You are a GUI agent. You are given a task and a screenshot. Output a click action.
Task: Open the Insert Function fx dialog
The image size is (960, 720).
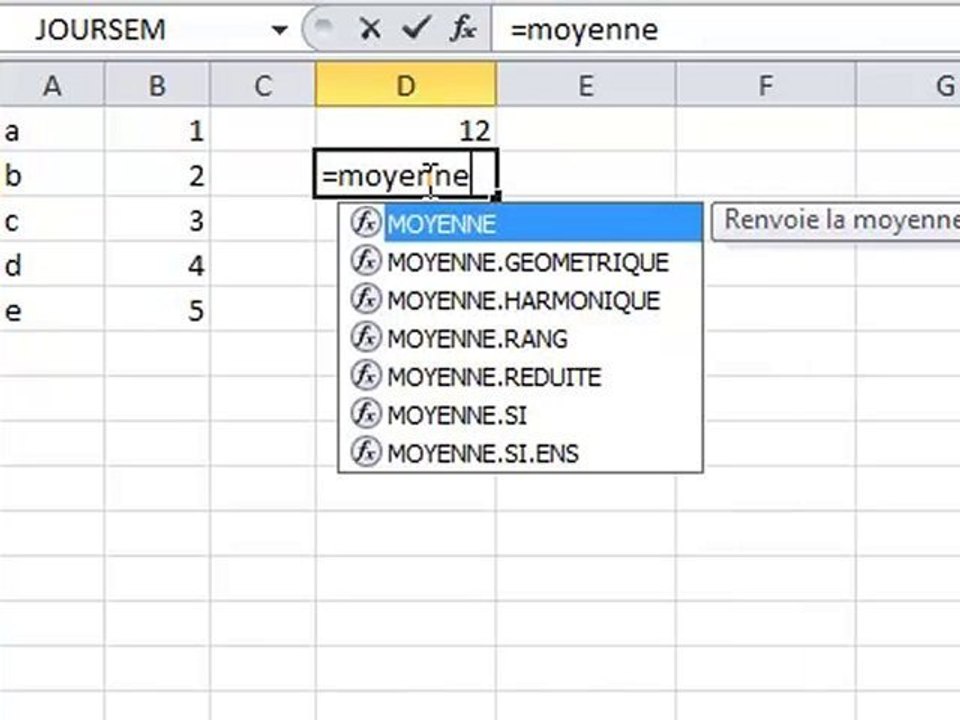462,28
